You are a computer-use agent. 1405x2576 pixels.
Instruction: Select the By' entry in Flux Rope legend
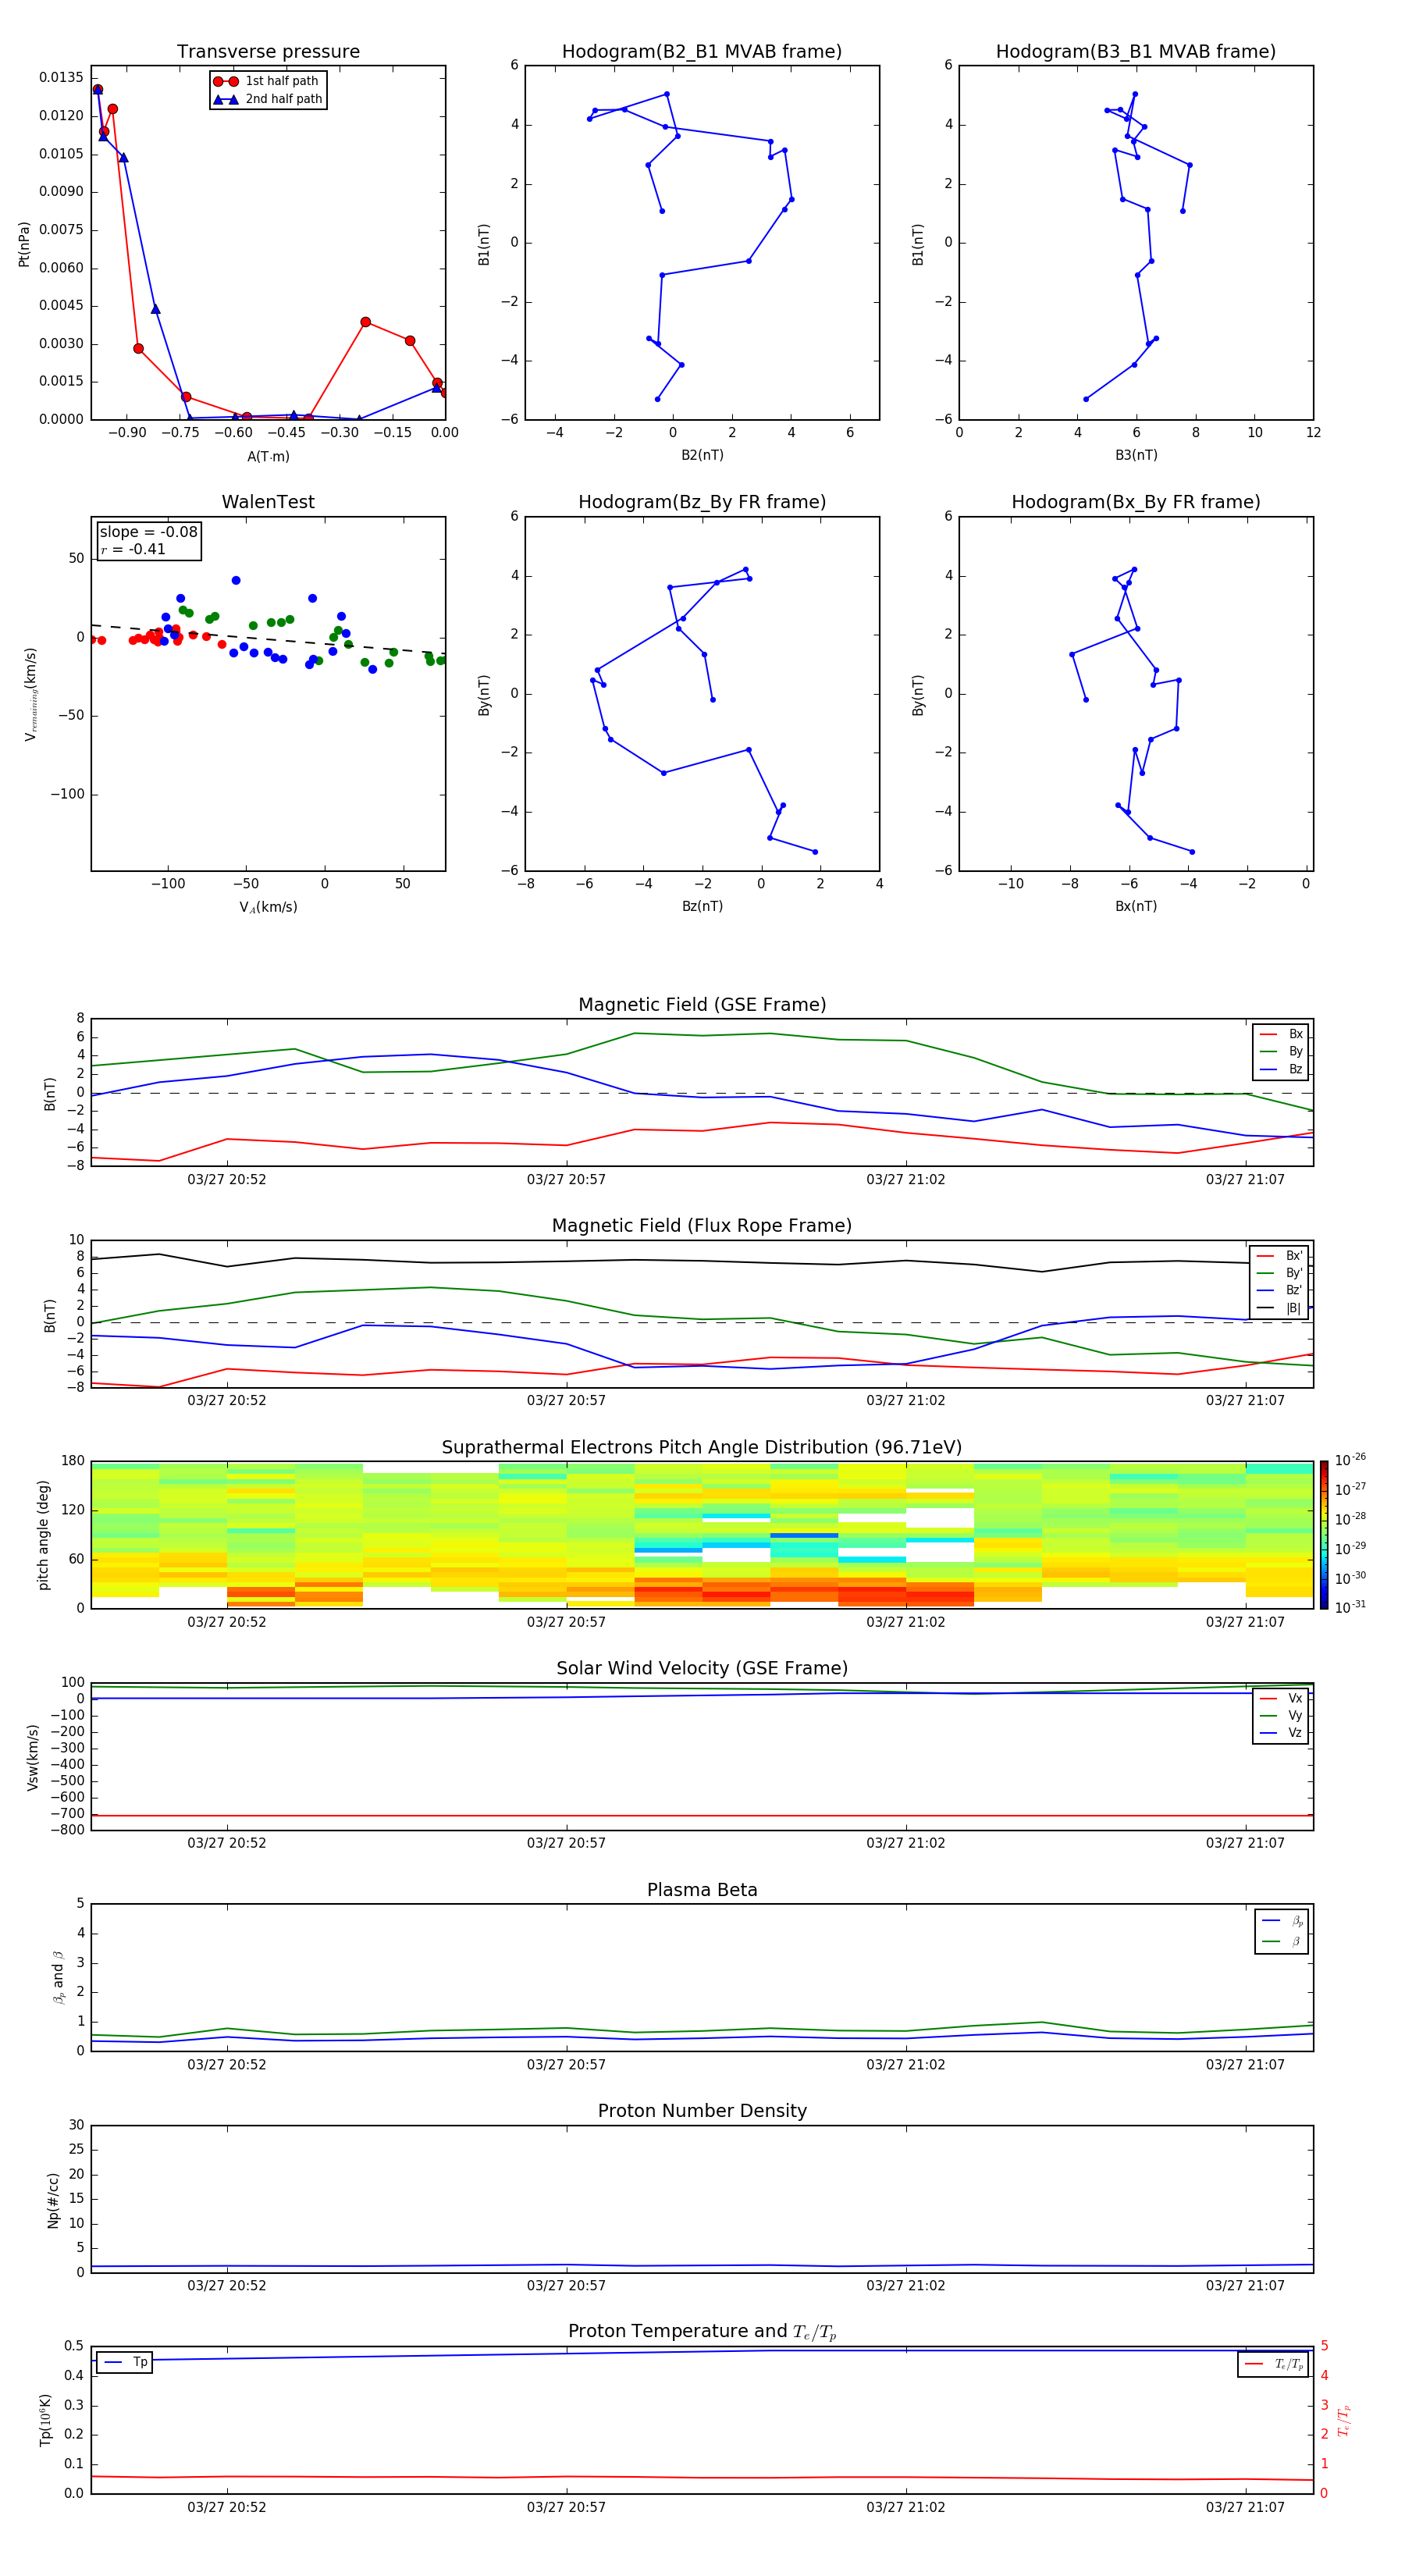[x=1279, y=1273]
